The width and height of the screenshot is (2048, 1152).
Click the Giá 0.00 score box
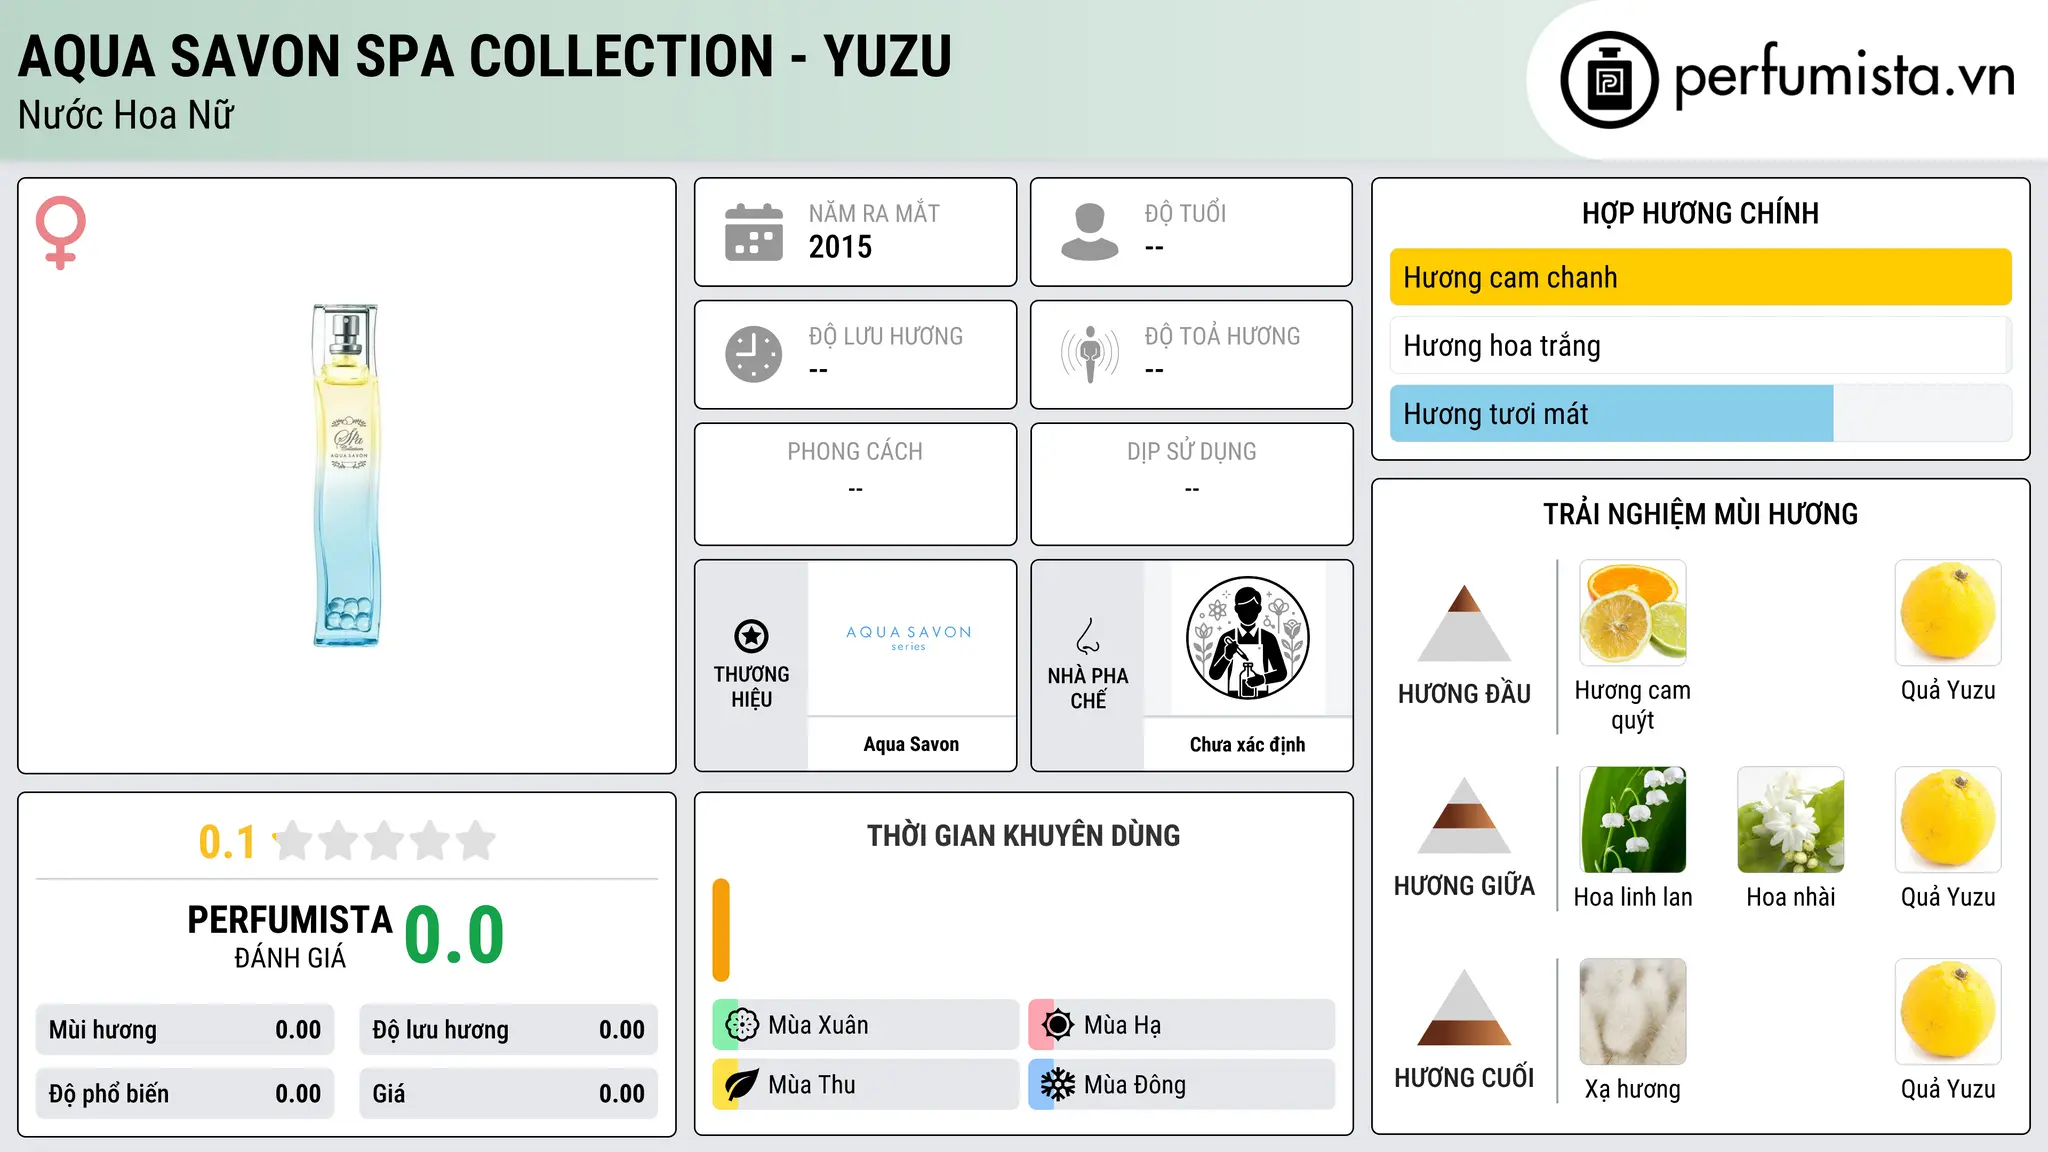click(509, 1094)
